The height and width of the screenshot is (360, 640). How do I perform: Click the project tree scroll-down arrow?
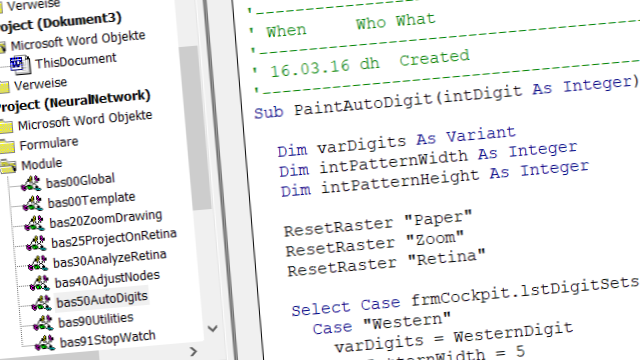point(212,328)
